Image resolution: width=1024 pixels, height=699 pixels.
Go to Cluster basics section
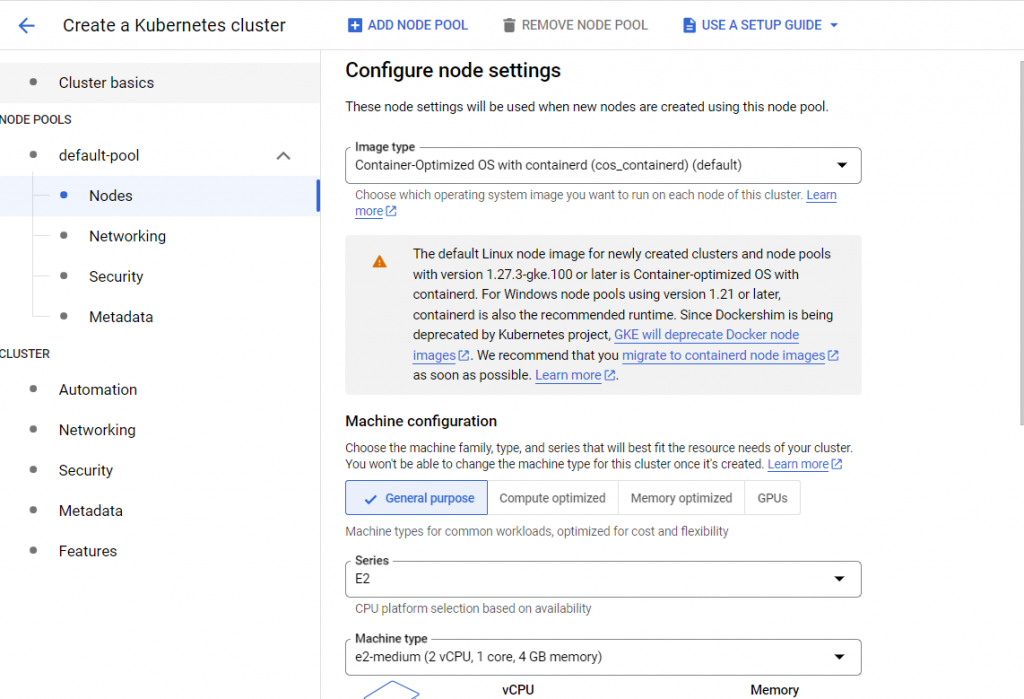point(106,83)
